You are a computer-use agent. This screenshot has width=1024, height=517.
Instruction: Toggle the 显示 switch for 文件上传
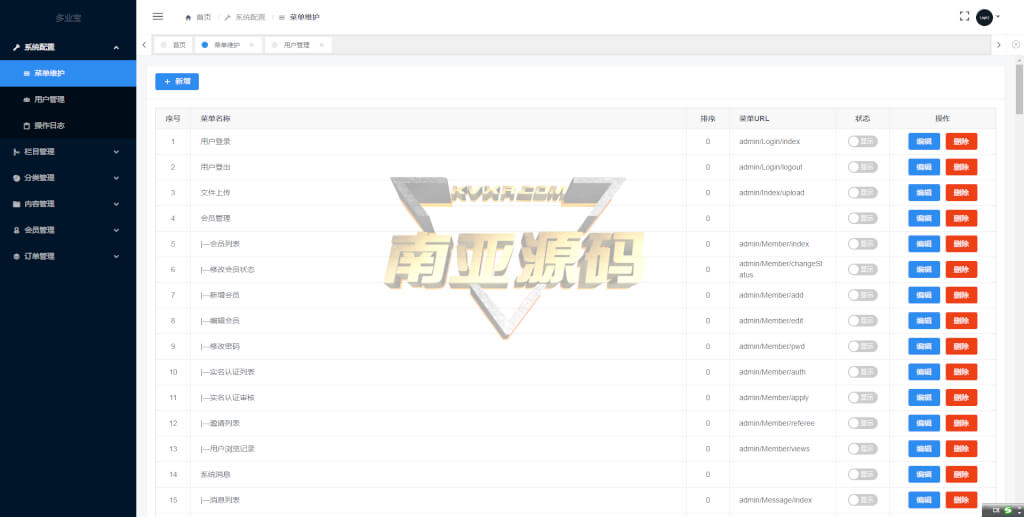[862, 193]
